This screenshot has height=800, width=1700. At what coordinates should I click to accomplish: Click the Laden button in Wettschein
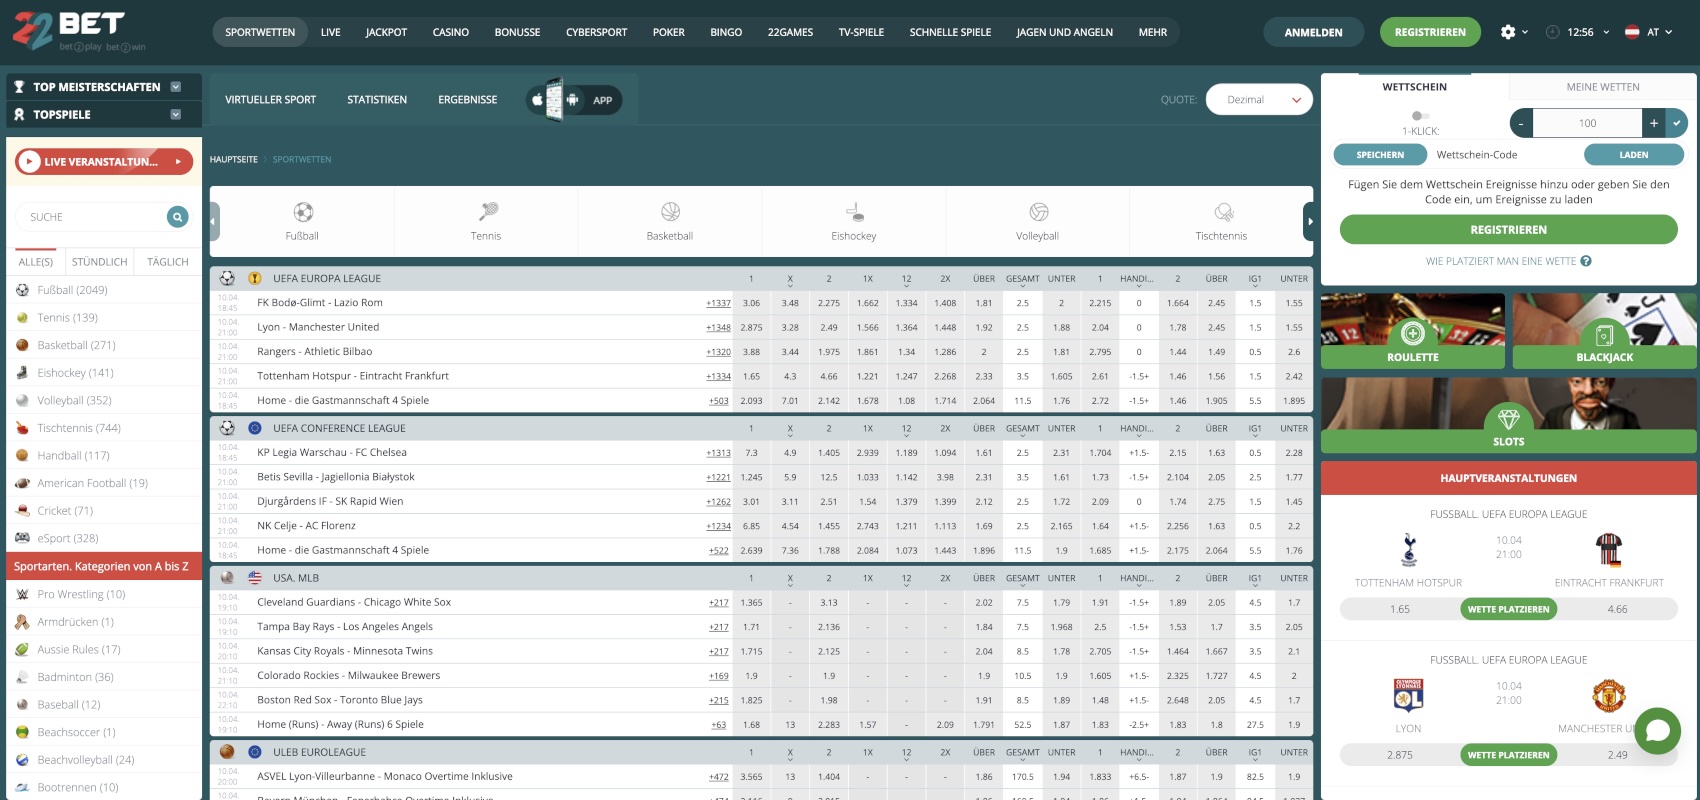pyautogui.click(x=1634, y=155)
